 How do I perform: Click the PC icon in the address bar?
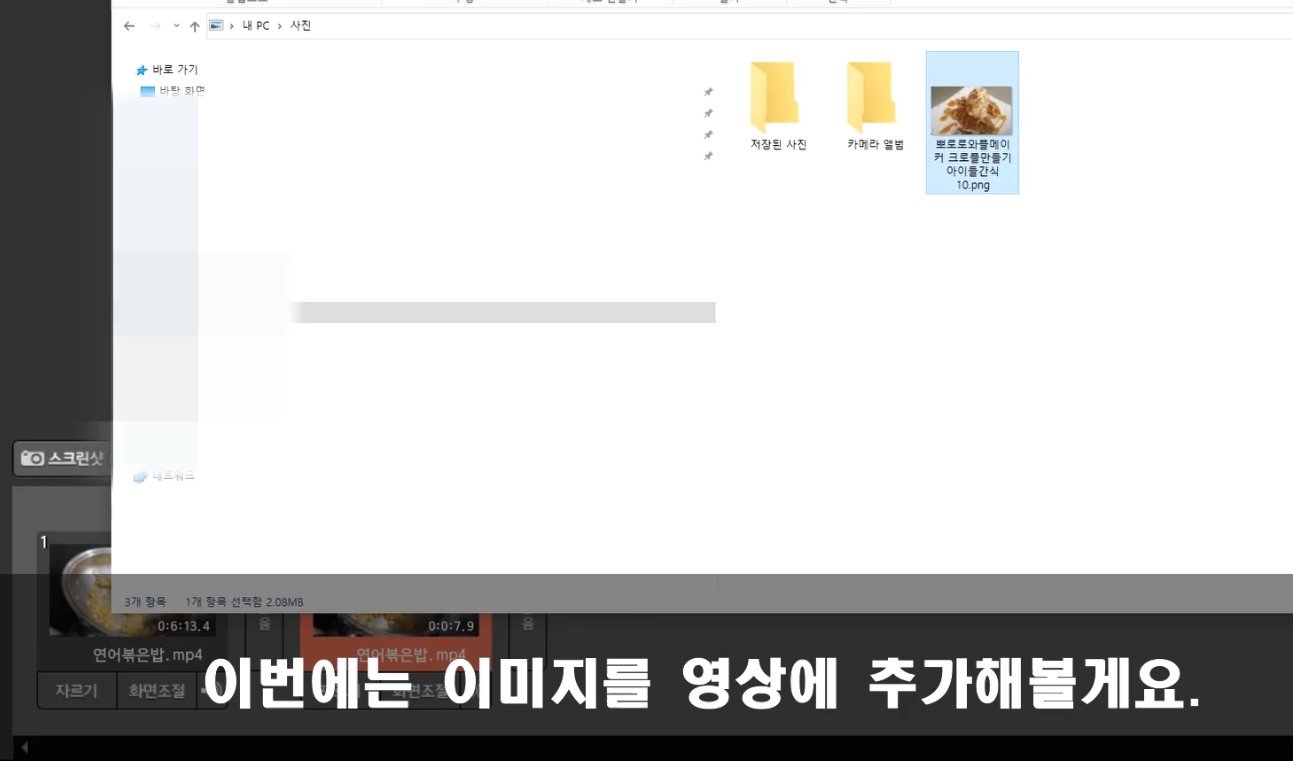pos(216,26)
